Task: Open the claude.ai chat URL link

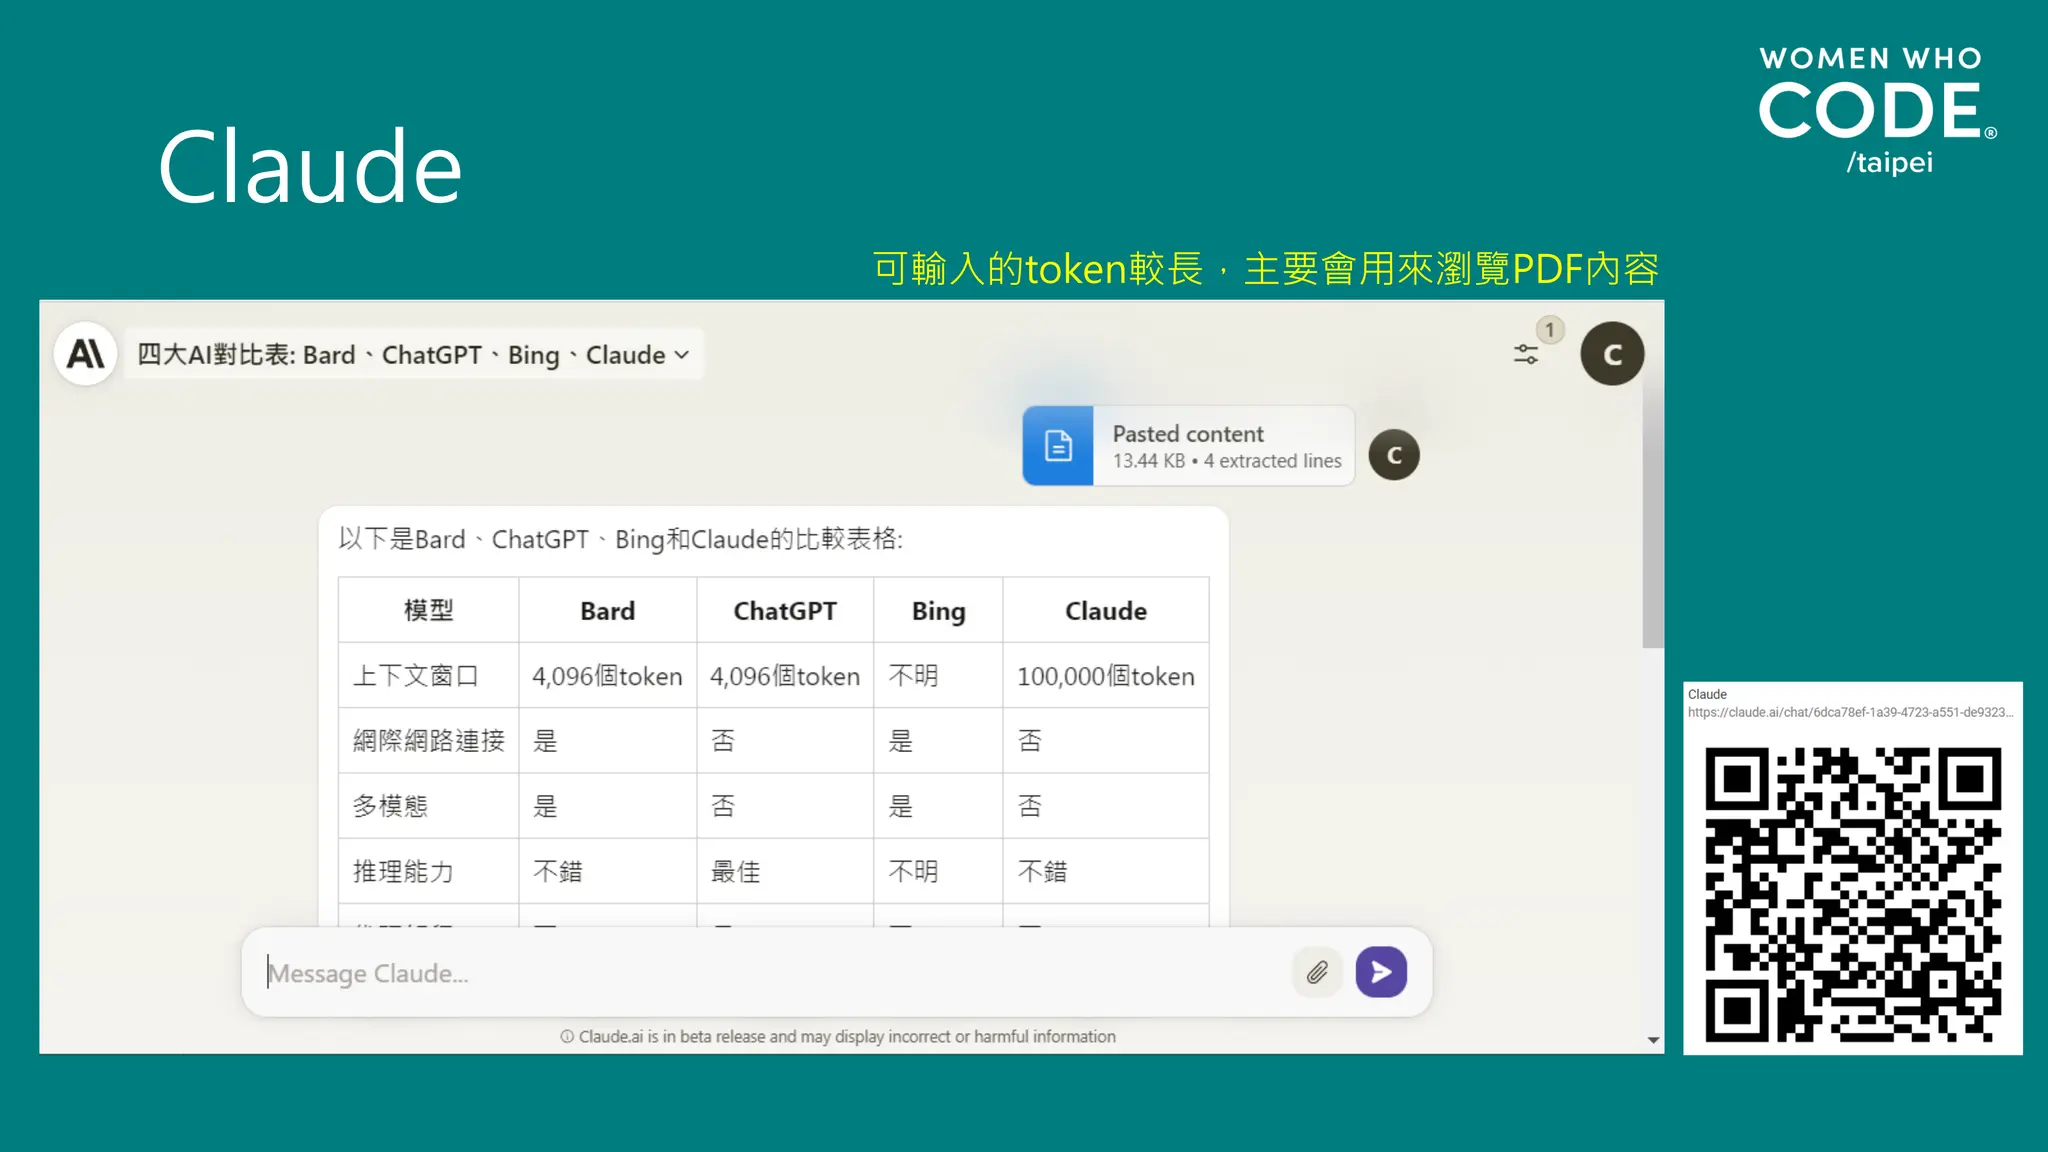Action: point(1850,713)
